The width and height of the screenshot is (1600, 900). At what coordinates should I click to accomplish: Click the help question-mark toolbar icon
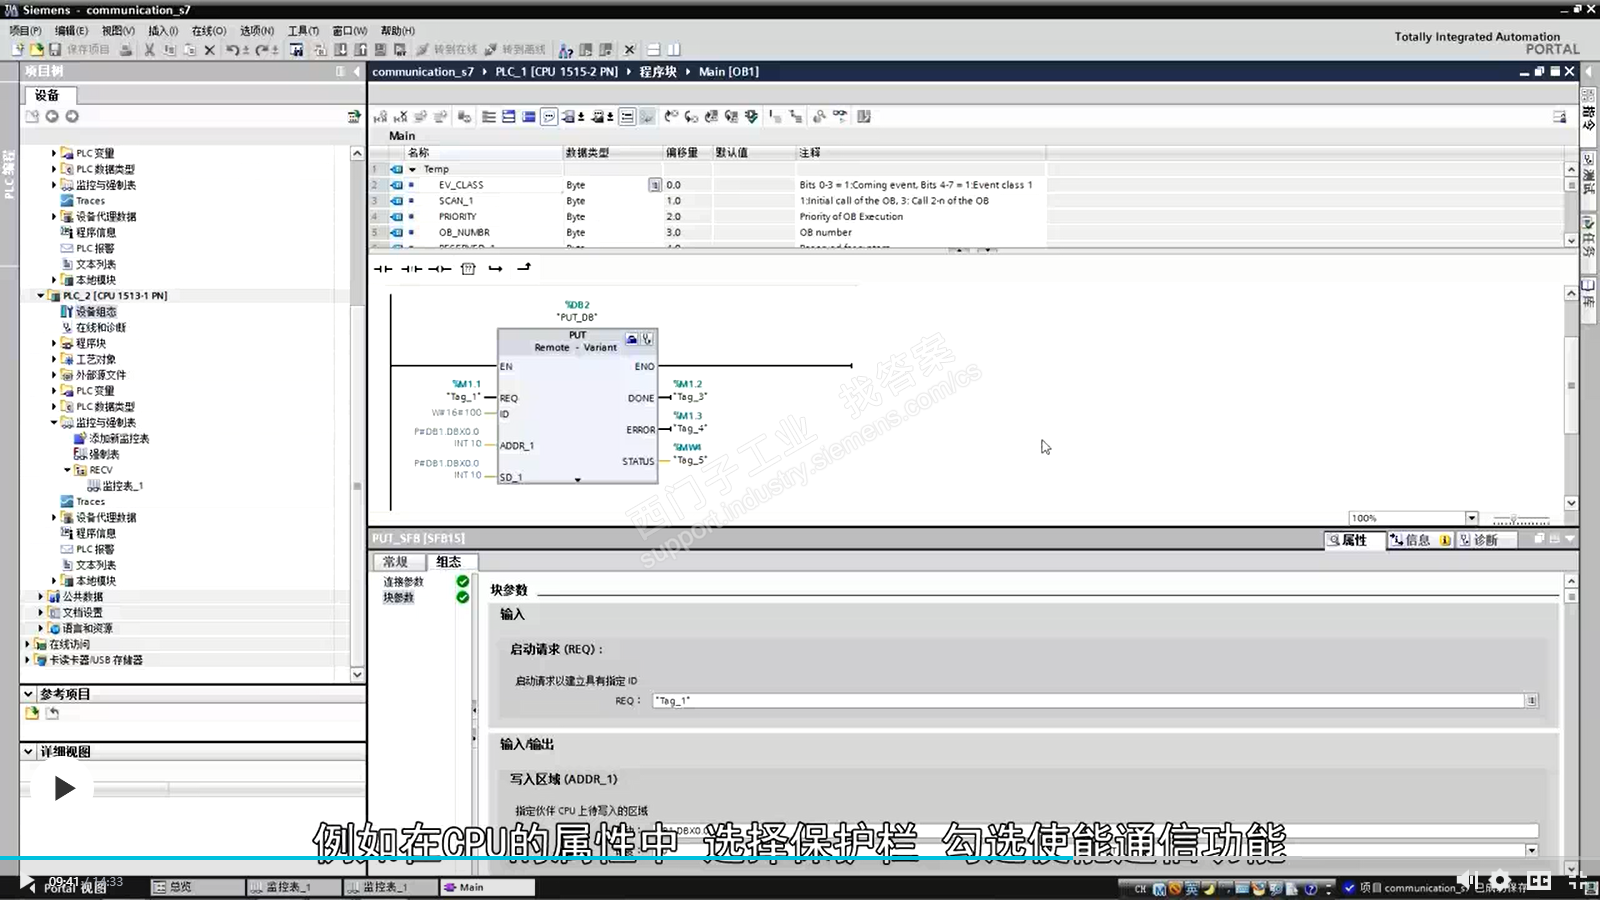[566, 49]
